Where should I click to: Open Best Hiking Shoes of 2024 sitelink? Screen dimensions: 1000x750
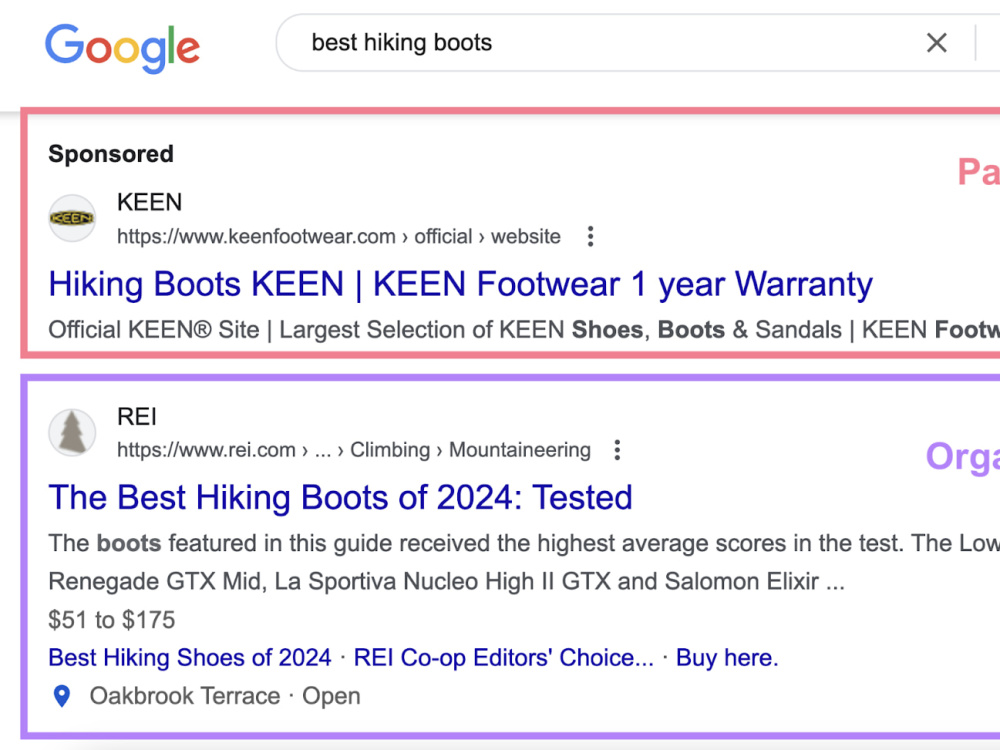pos(190,658)
